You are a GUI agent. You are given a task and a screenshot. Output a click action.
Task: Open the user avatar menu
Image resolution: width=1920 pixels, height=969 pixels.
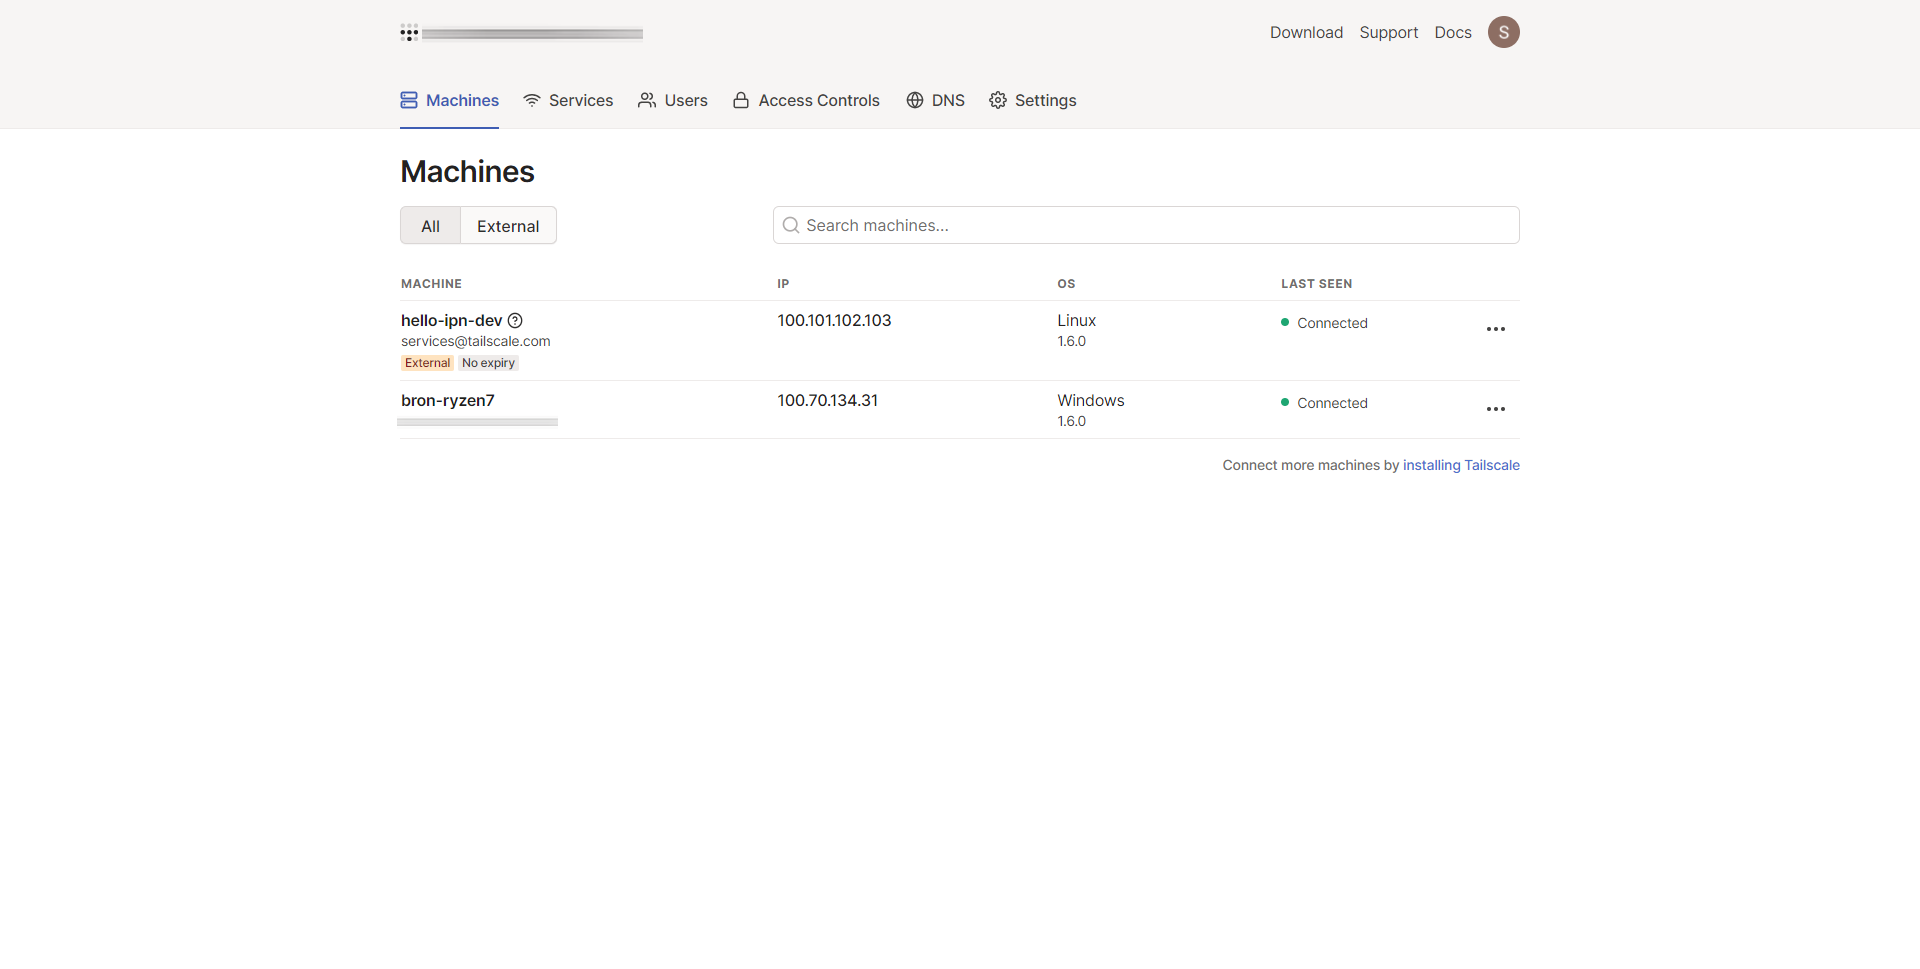1503,32
